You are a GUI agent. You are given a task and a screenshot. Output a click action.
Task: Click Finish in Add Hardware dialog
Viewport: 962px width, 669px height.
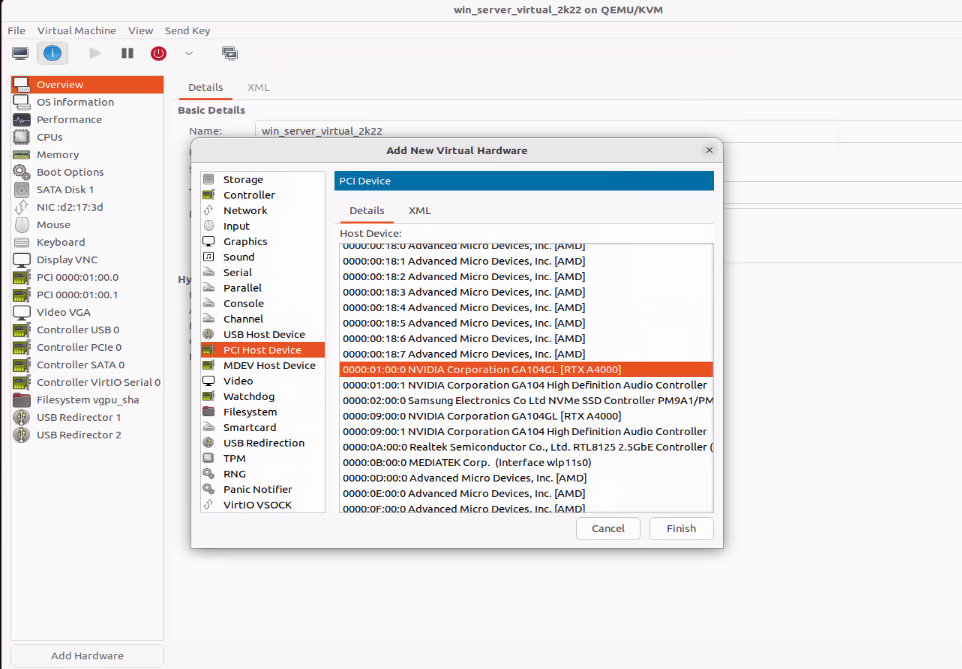[x=681, y=528]
